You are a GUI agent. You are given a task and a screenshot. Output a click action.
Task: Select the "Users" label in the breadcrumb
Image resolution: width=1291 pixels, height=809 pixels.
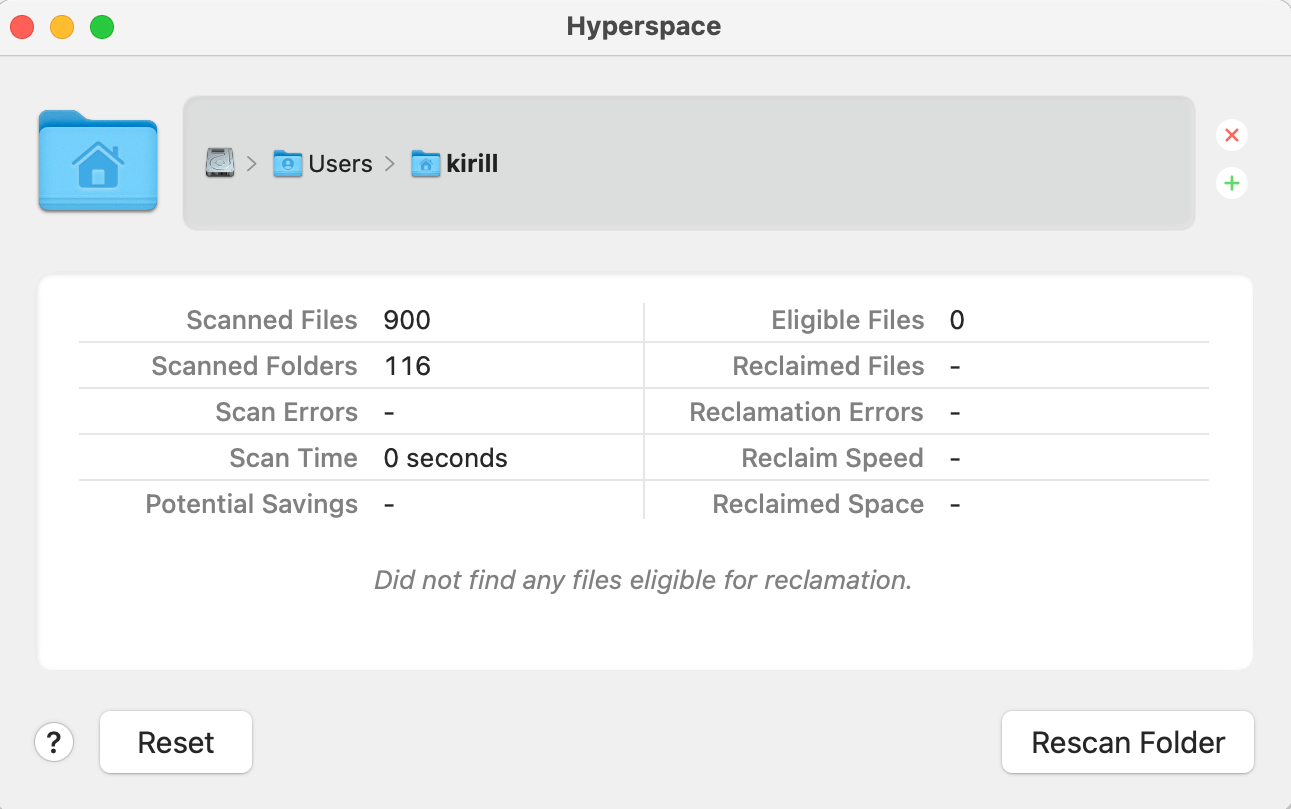coord(340,163)
